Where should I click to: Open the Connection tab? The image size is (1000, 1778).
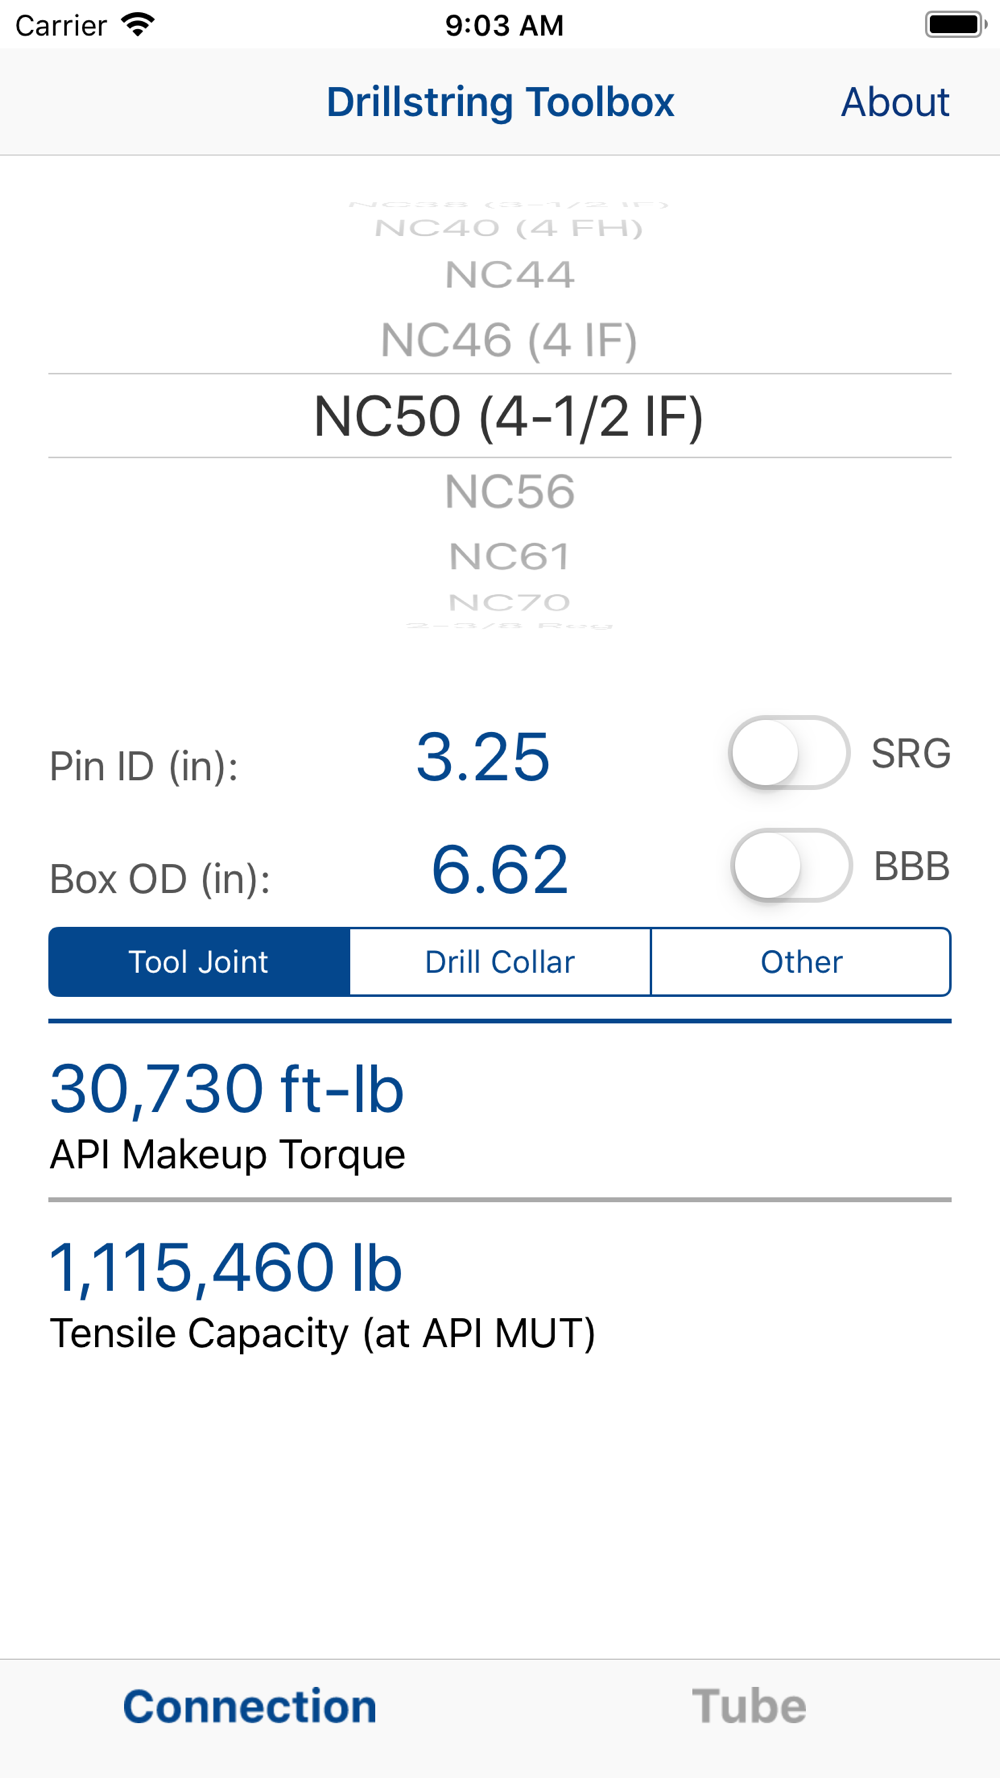250,1706
